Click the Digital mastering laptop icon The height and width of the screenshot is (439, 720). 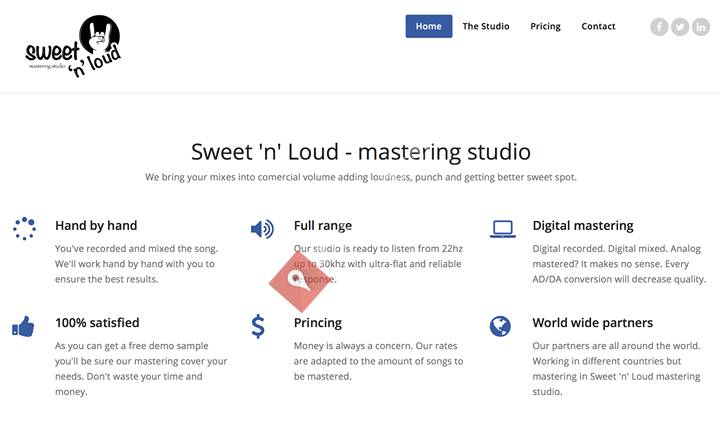(502, 228)
